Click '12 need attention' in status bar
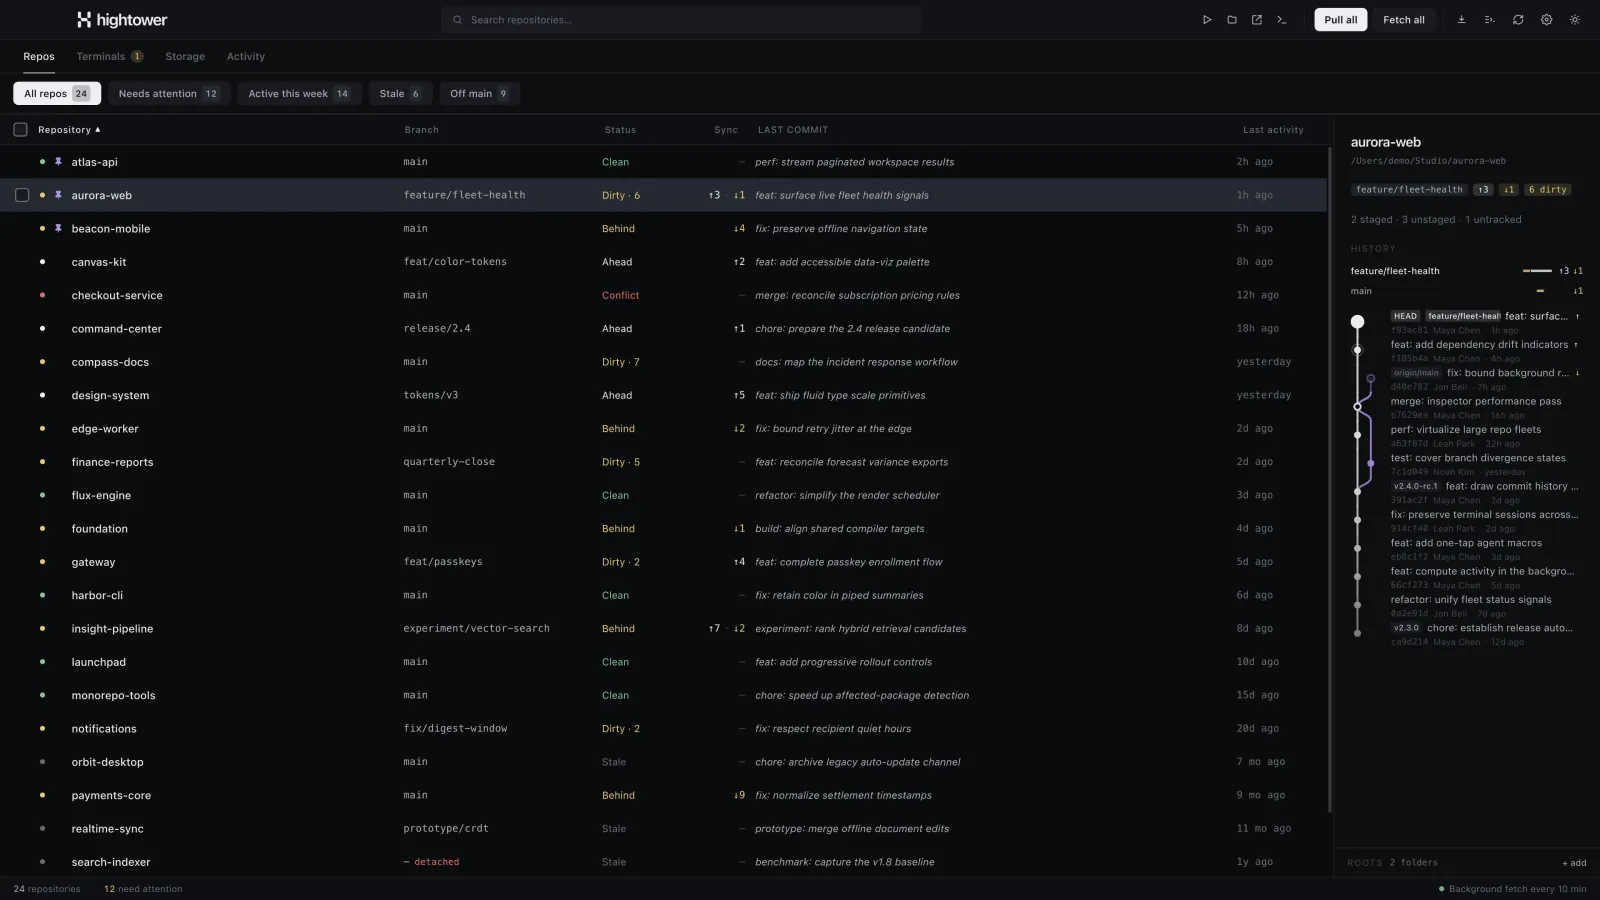1600x900 pixels. point(143,889)
